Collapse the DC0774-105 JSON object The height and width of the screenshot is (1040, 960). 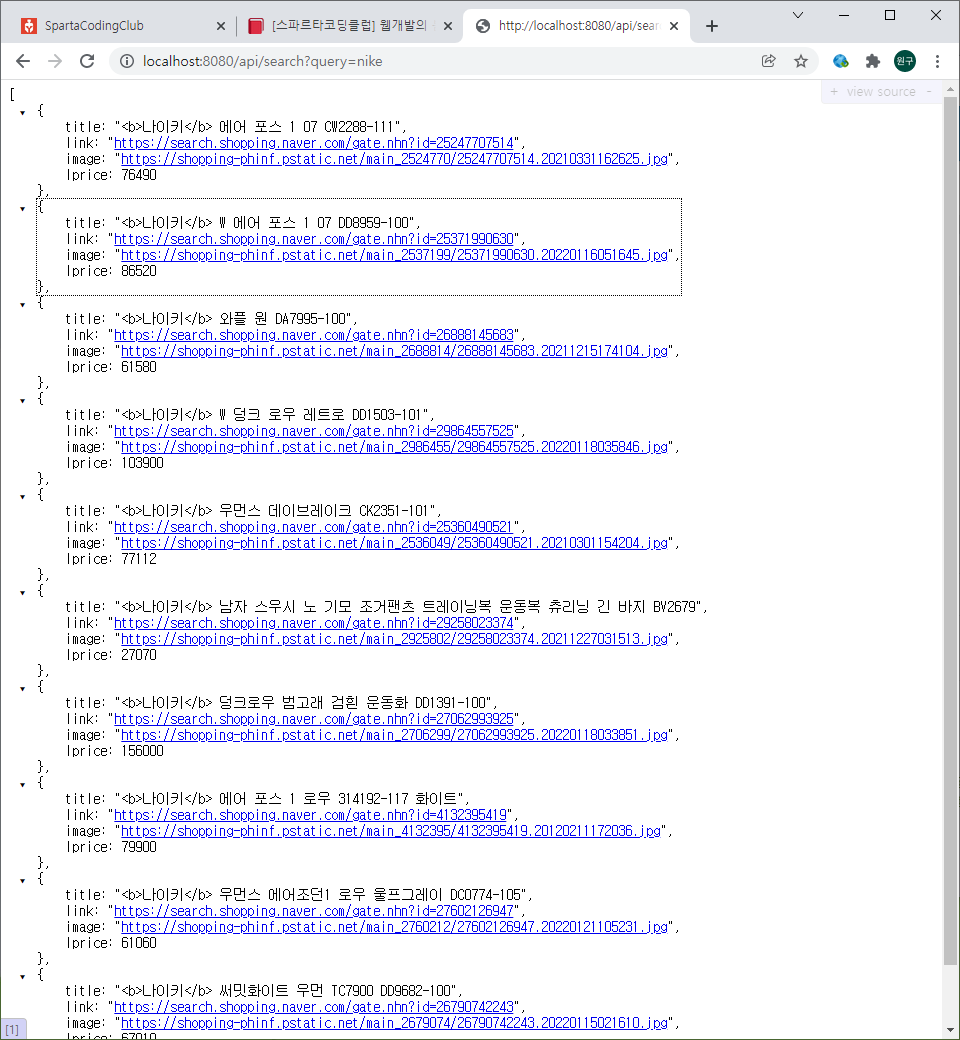pyautogui.click(x=23, y=881)
